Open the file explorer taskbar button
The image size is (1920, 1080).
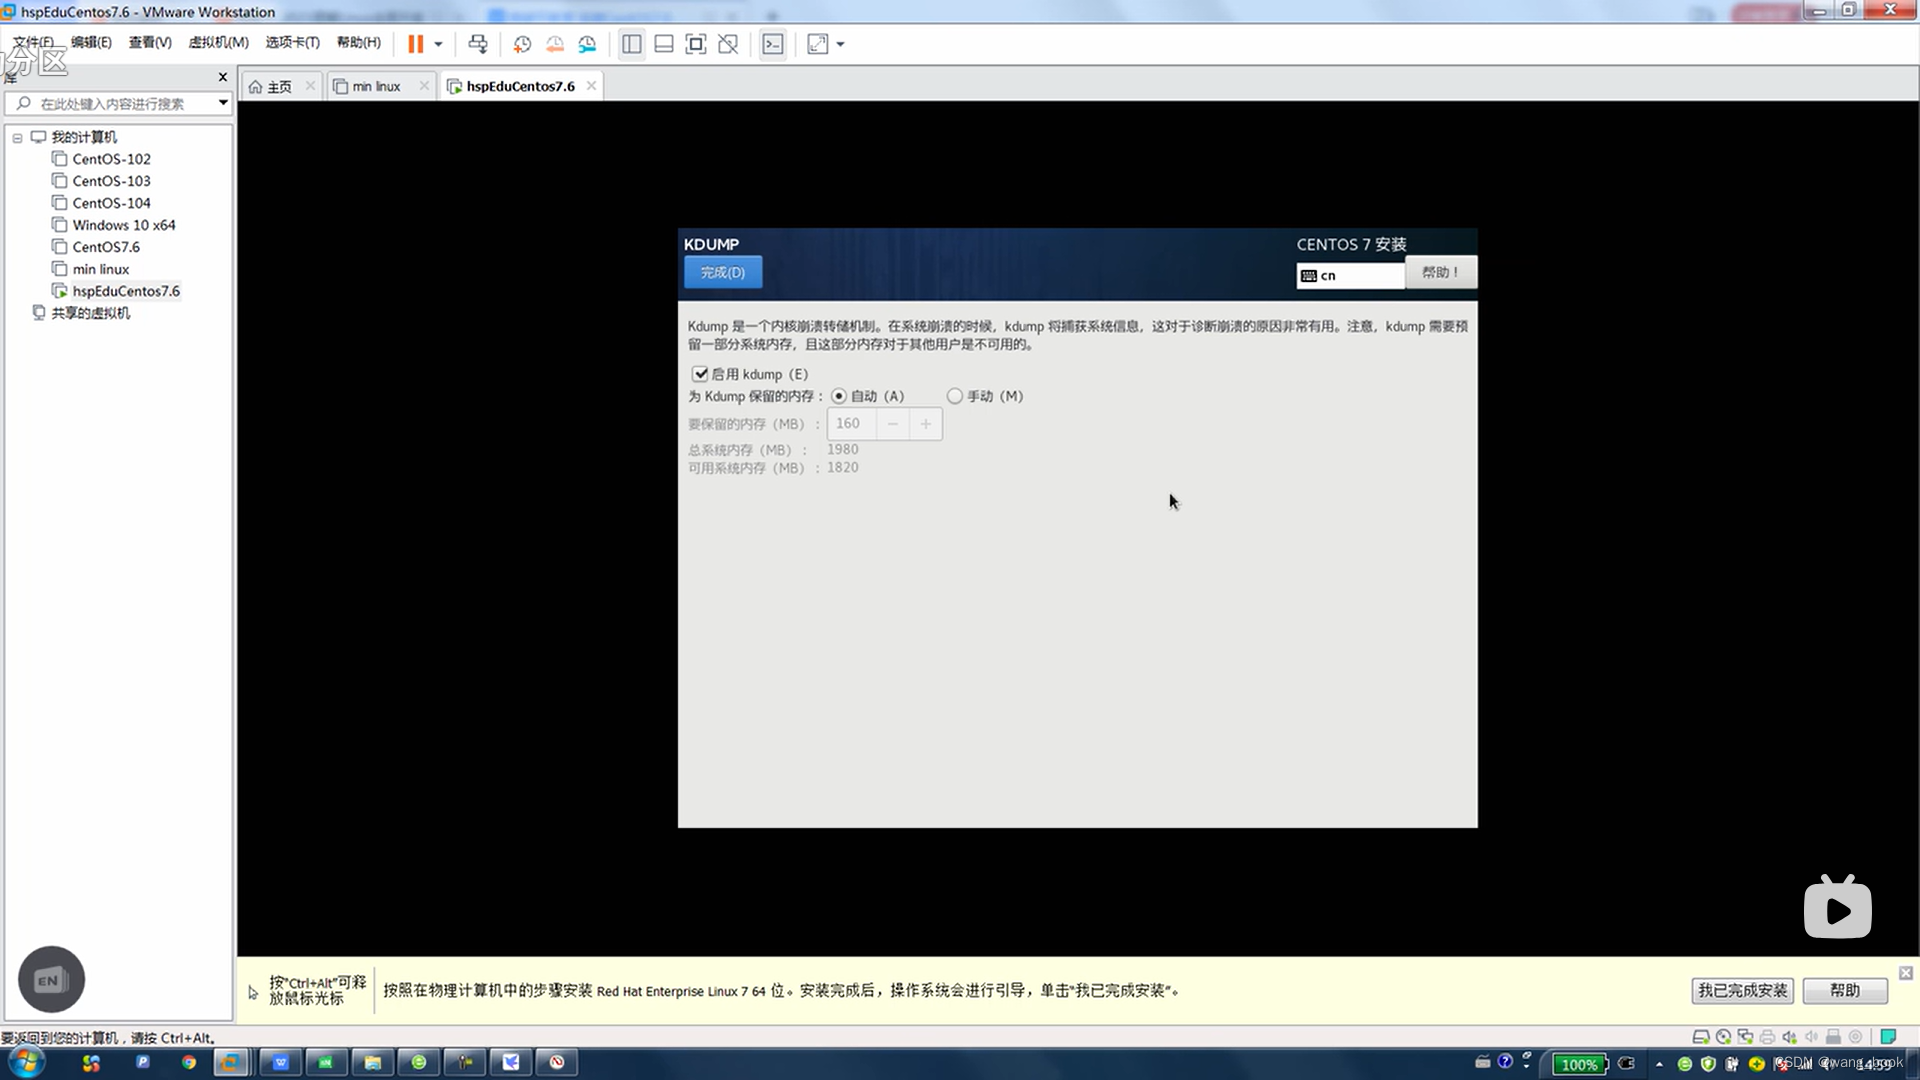point(372,1062)
